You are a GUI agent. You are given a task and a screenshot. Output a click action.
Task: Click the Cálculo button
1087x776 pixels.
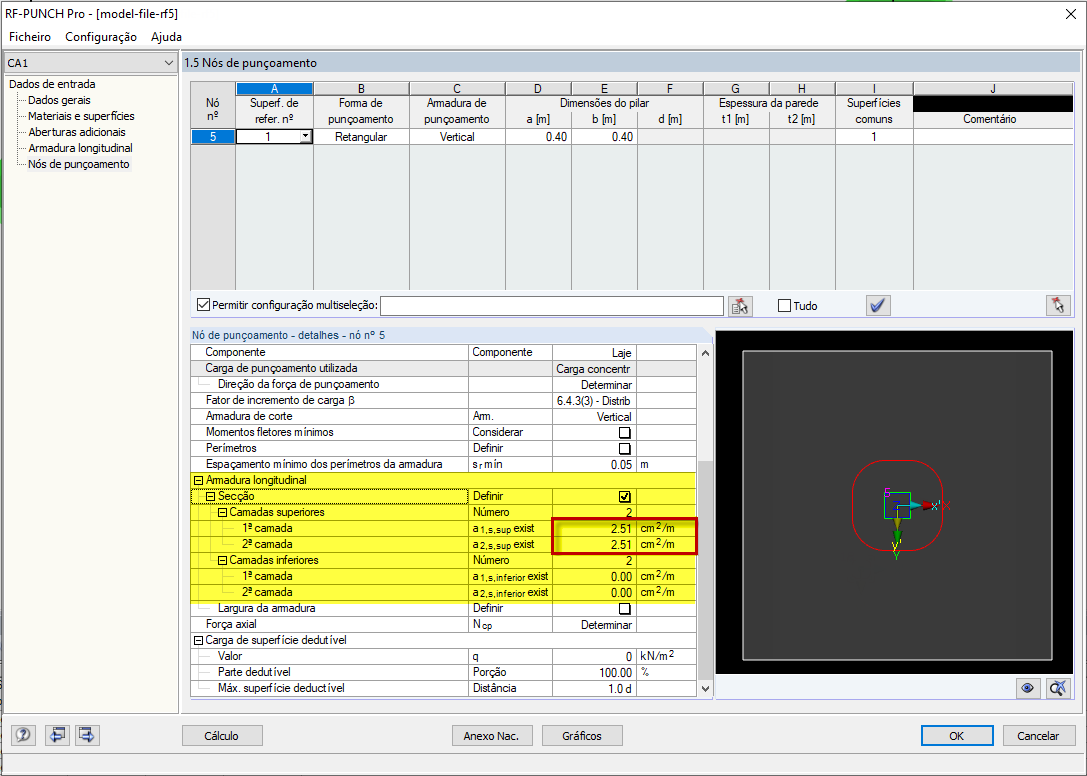(222, 736)
